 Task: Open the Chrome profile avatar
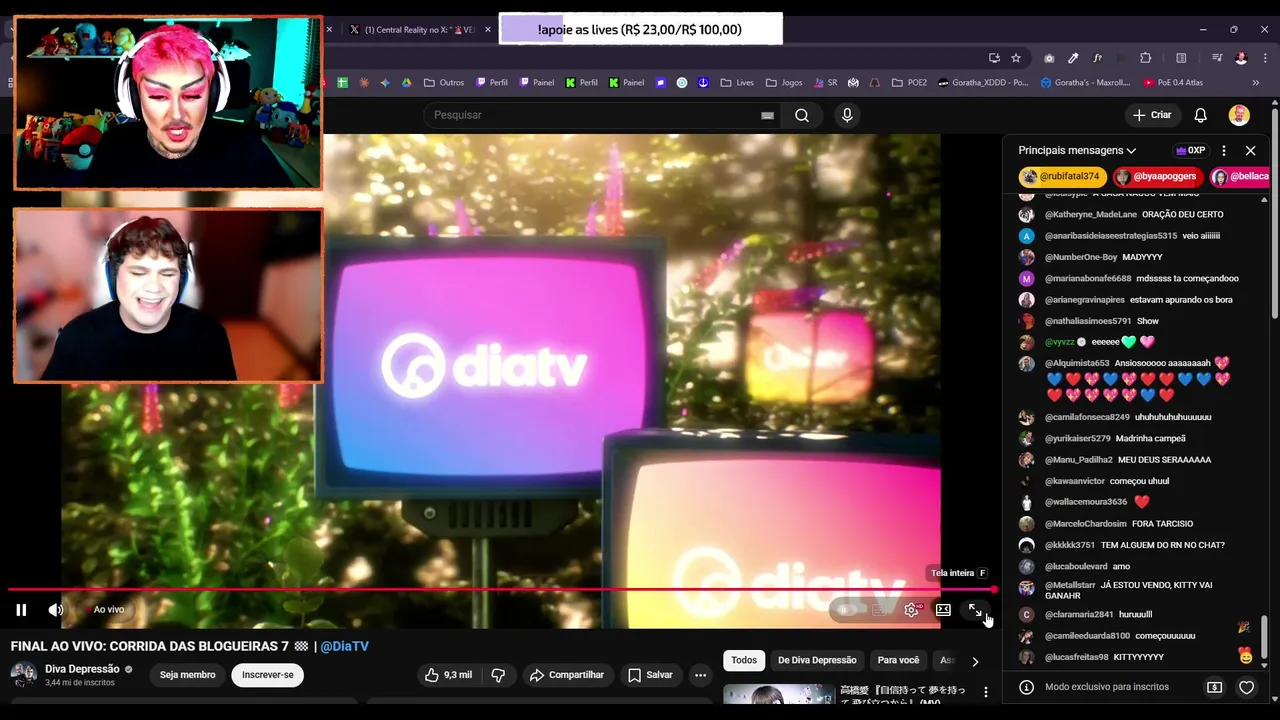(x=1241, y=58)
